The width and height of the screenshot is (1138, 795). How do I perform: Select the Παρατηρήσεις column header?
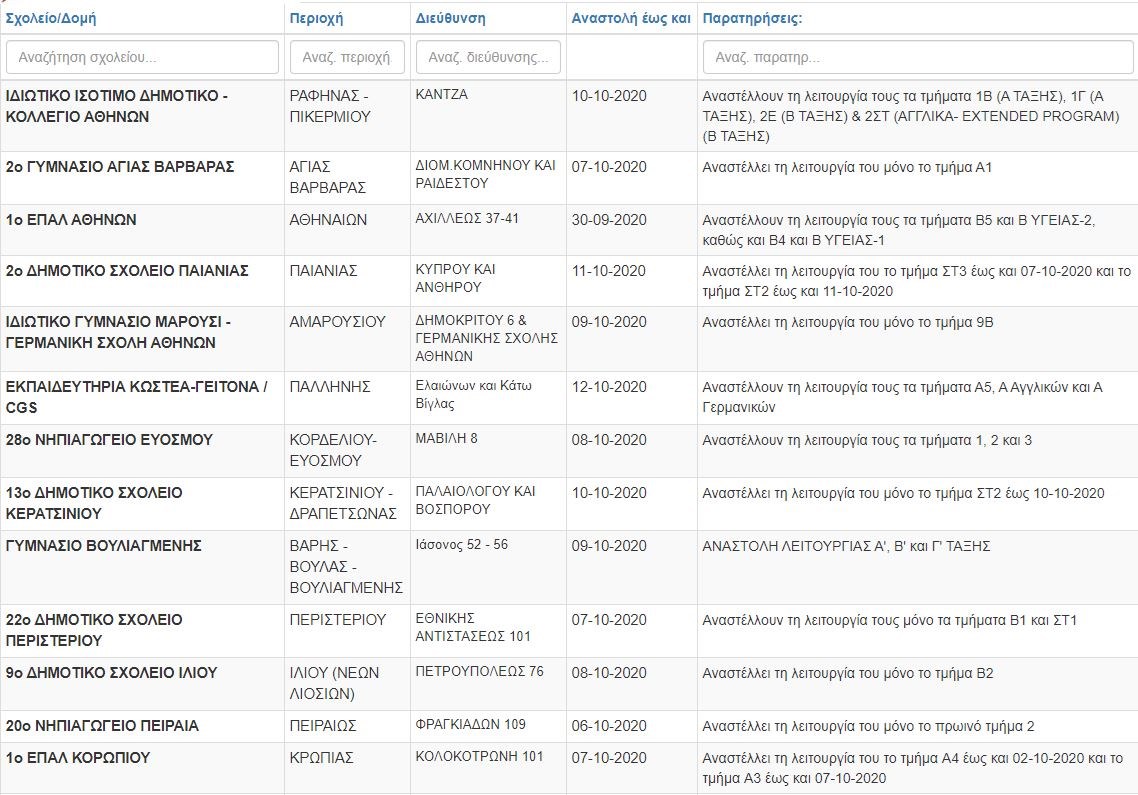(752, 19)
